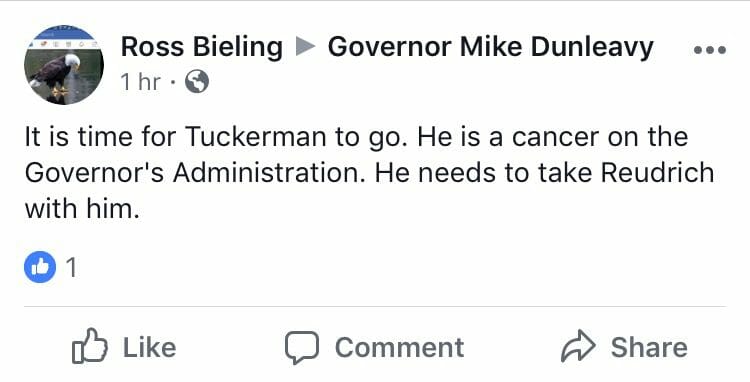Click the curved arrow Share icon
750x382 pixels.
pos(578,346)
